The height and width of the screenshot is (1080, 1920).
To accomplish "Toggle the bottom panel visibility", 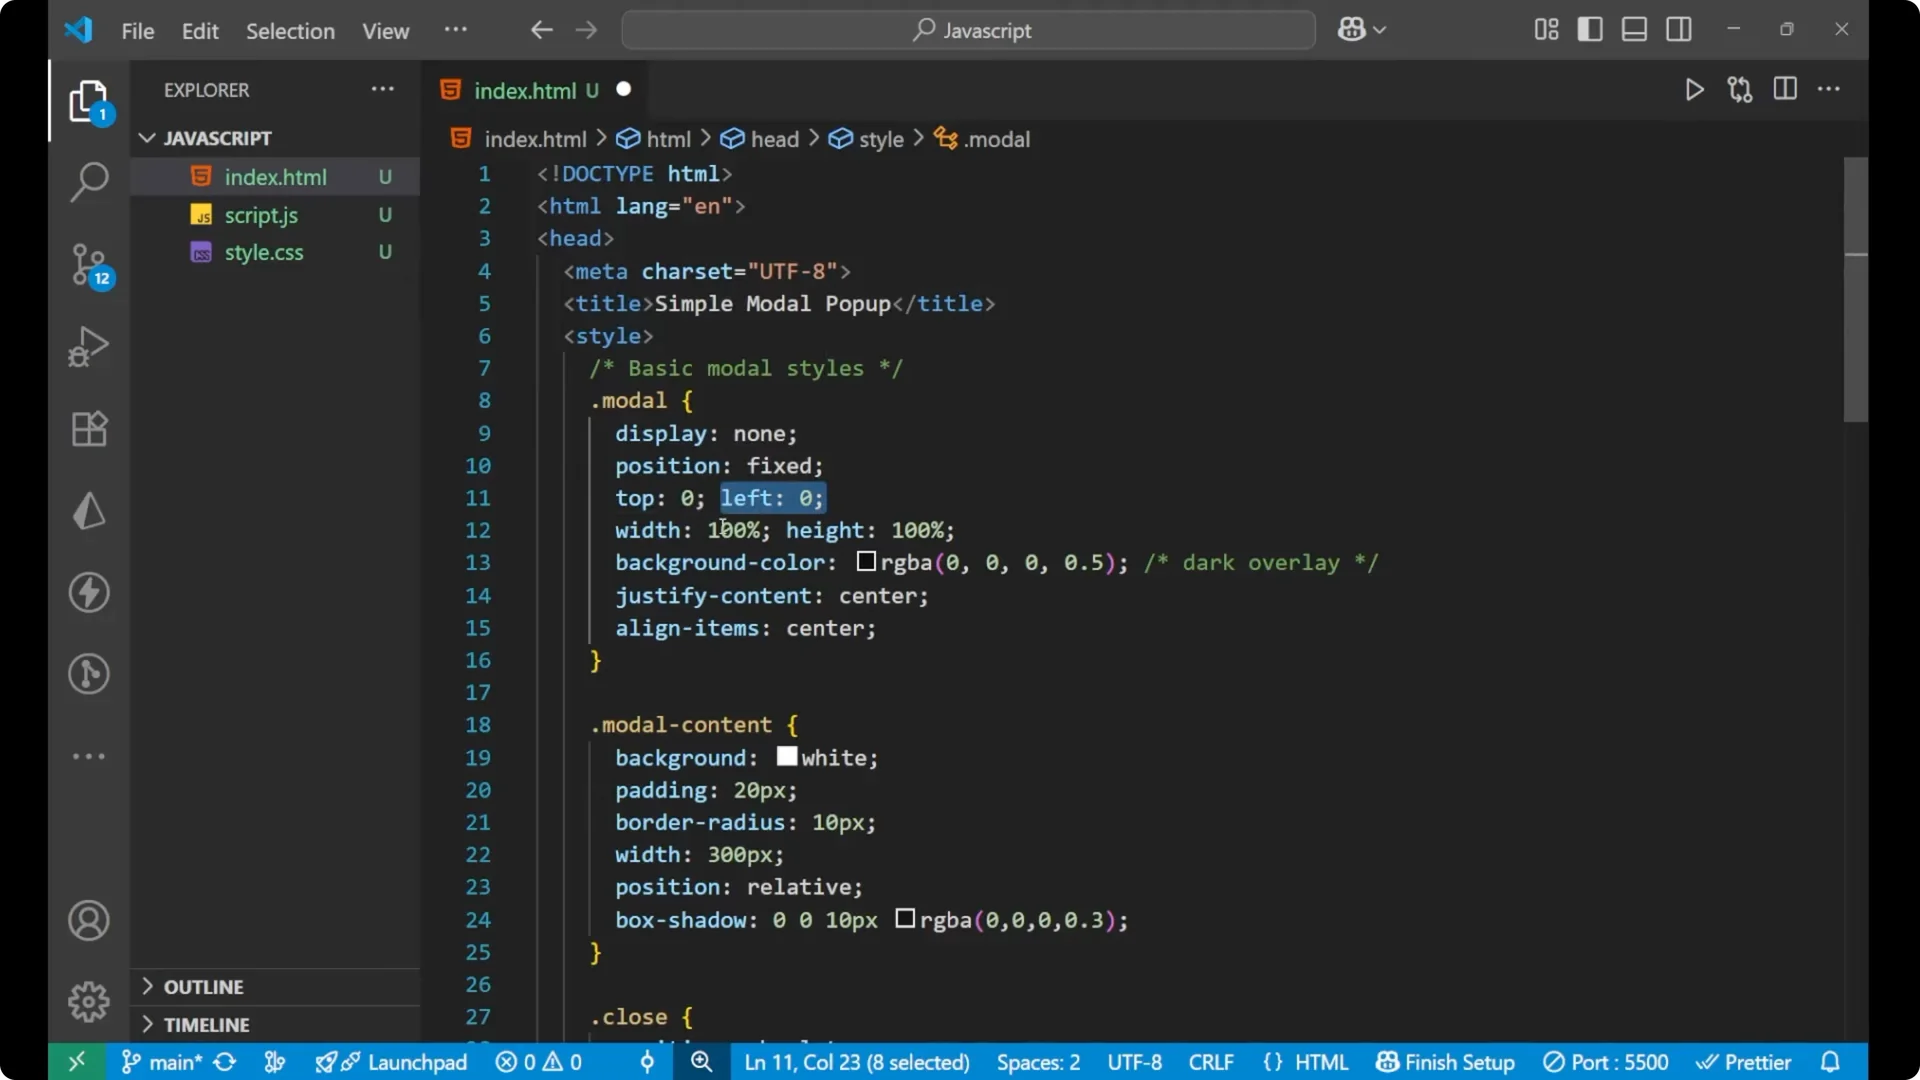I will [1634, 29].
